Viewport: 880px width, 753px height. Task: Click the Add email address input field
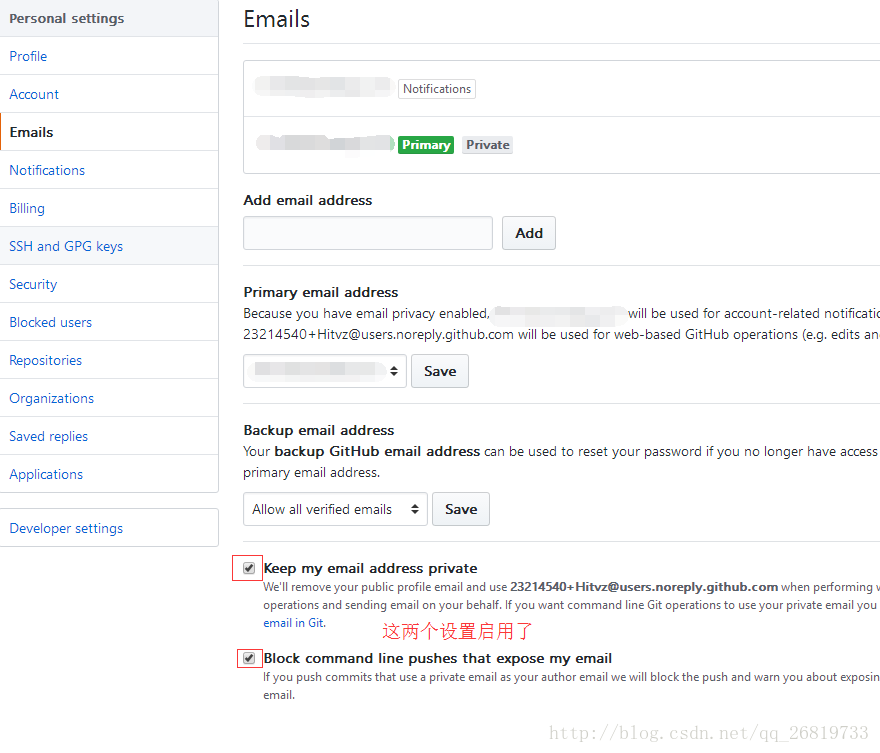click(368, 233)
